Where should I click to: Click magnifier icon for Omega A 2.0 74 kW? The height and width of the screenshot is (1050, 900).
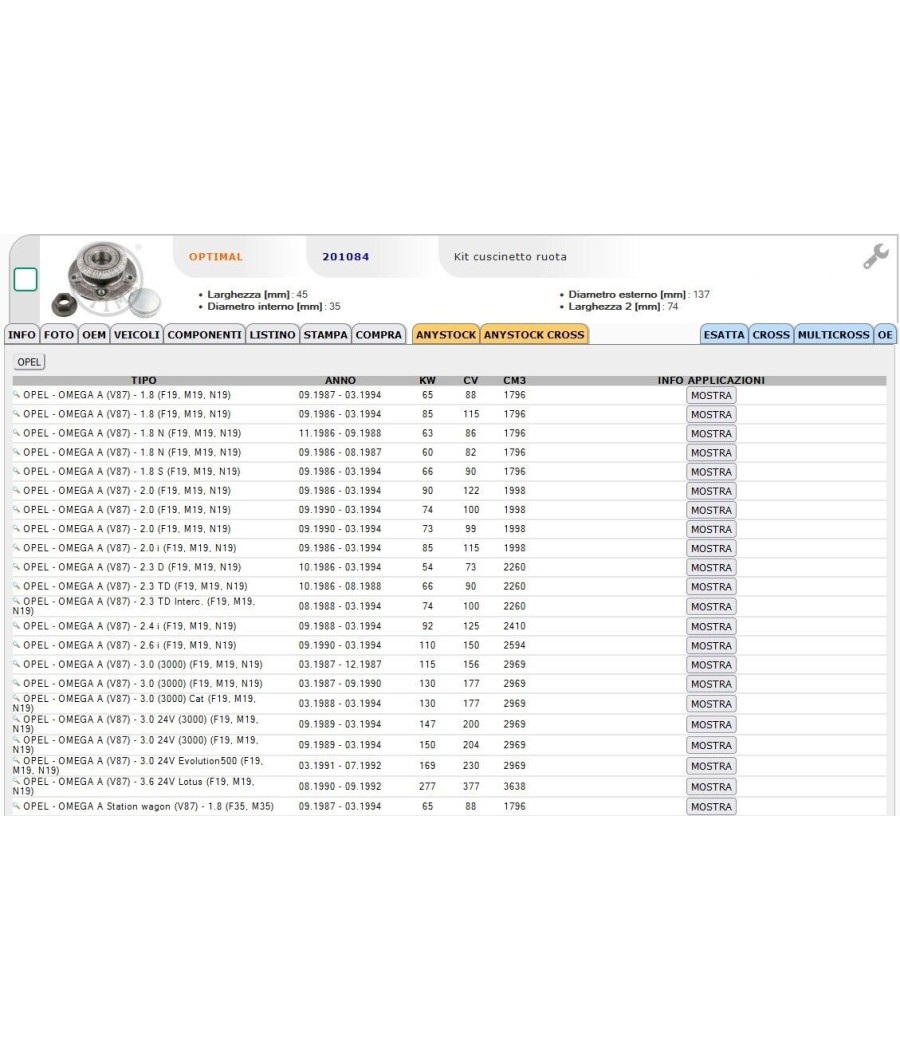pos(17,509)
